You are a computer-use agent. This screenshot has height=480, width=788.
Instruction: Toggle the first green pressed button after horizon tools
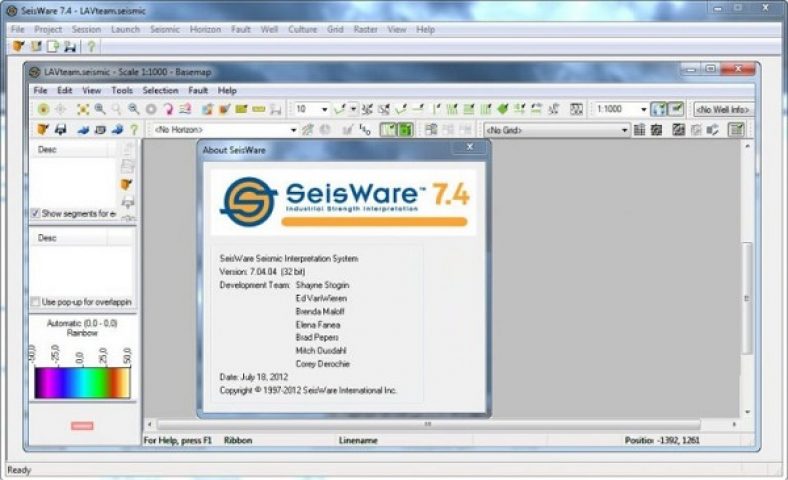tap(388, 130)
